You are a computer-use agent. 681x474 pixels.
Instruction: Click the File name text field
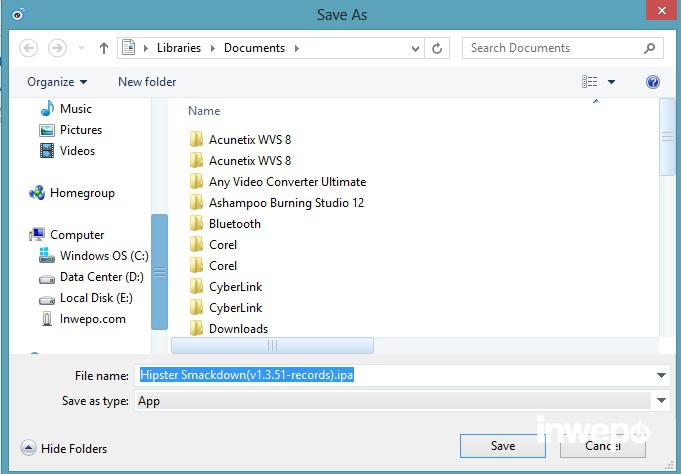point(400,376)
